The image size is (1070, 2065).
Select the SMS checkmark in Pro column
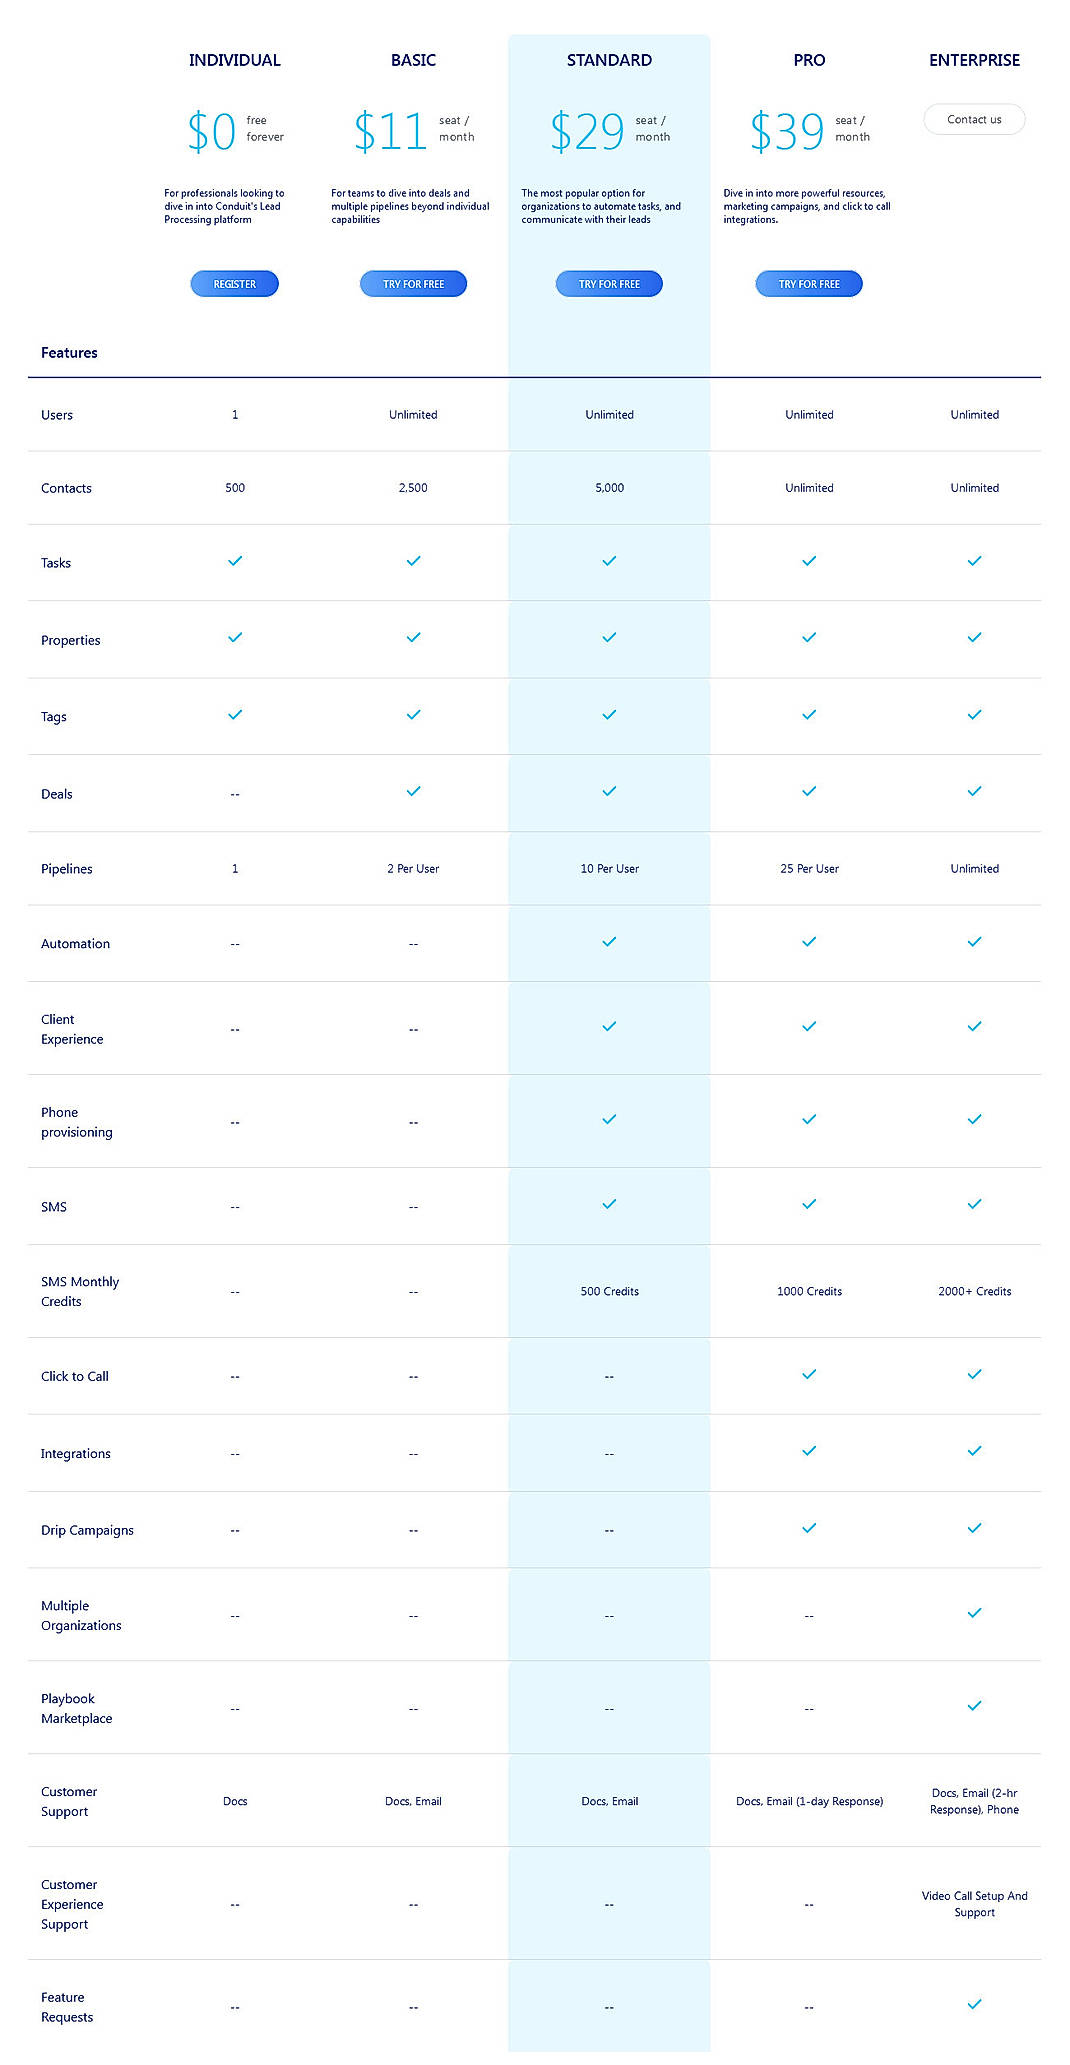tap(808, 1204)
